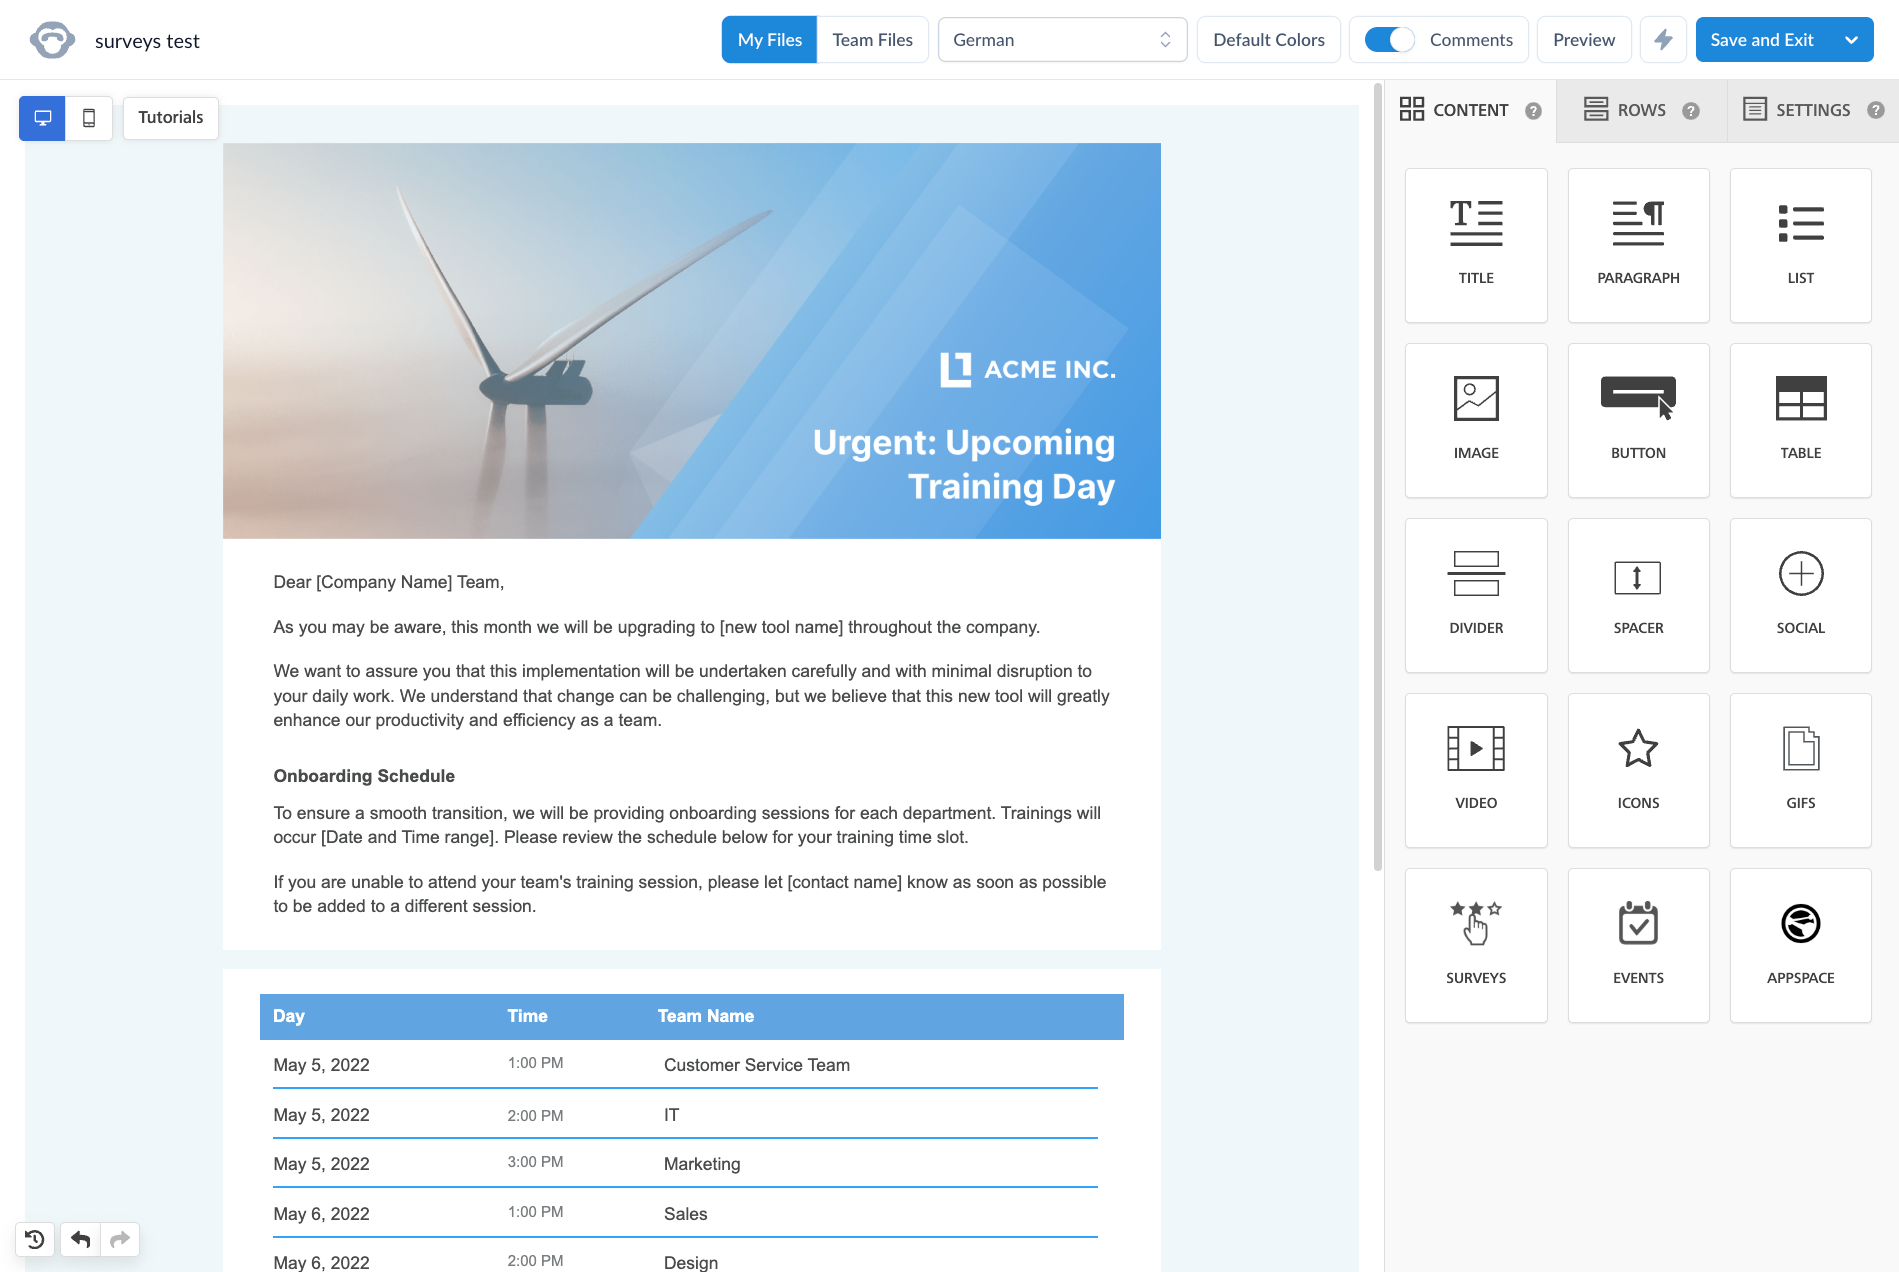Switch to desktop preview mode
Image resolution: width=1899 pixels, height=1272 pixels.
point(42,118)
